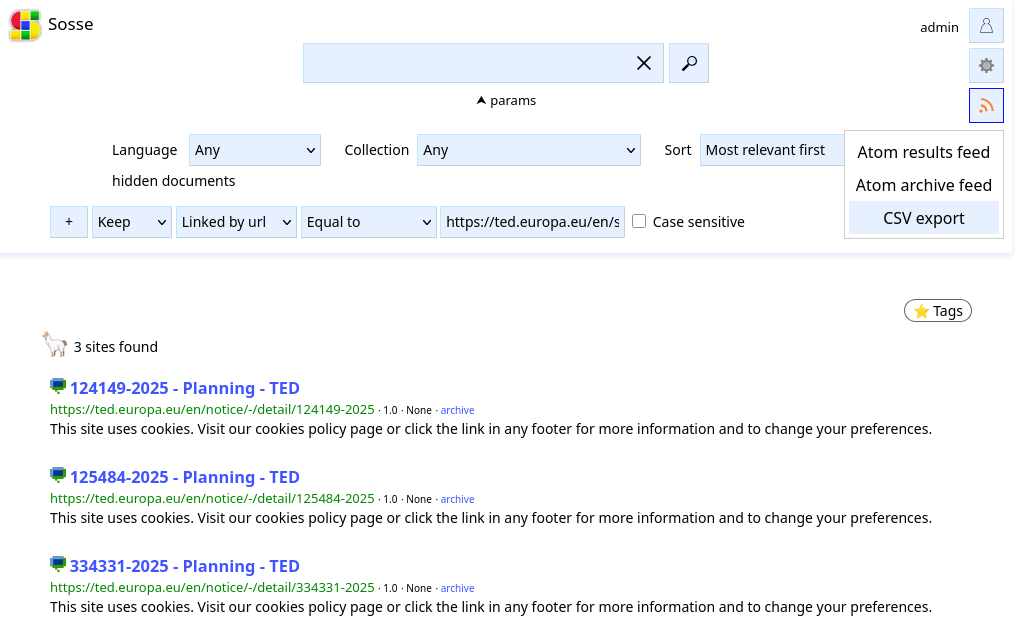Image resolution: width=1024 pixels, height=633 pixels.
Task: Click the admin username label
Action: [939, 27]
